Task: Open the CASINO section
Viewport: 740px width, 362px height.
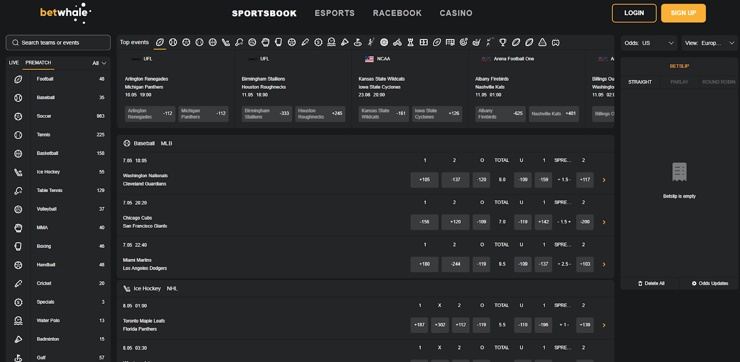Action: [x=456, y=13]
